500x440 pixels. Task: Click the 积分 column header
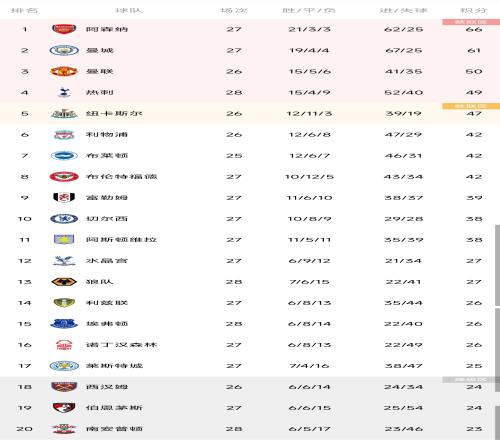pyautogui.click(x=474, y=10)
